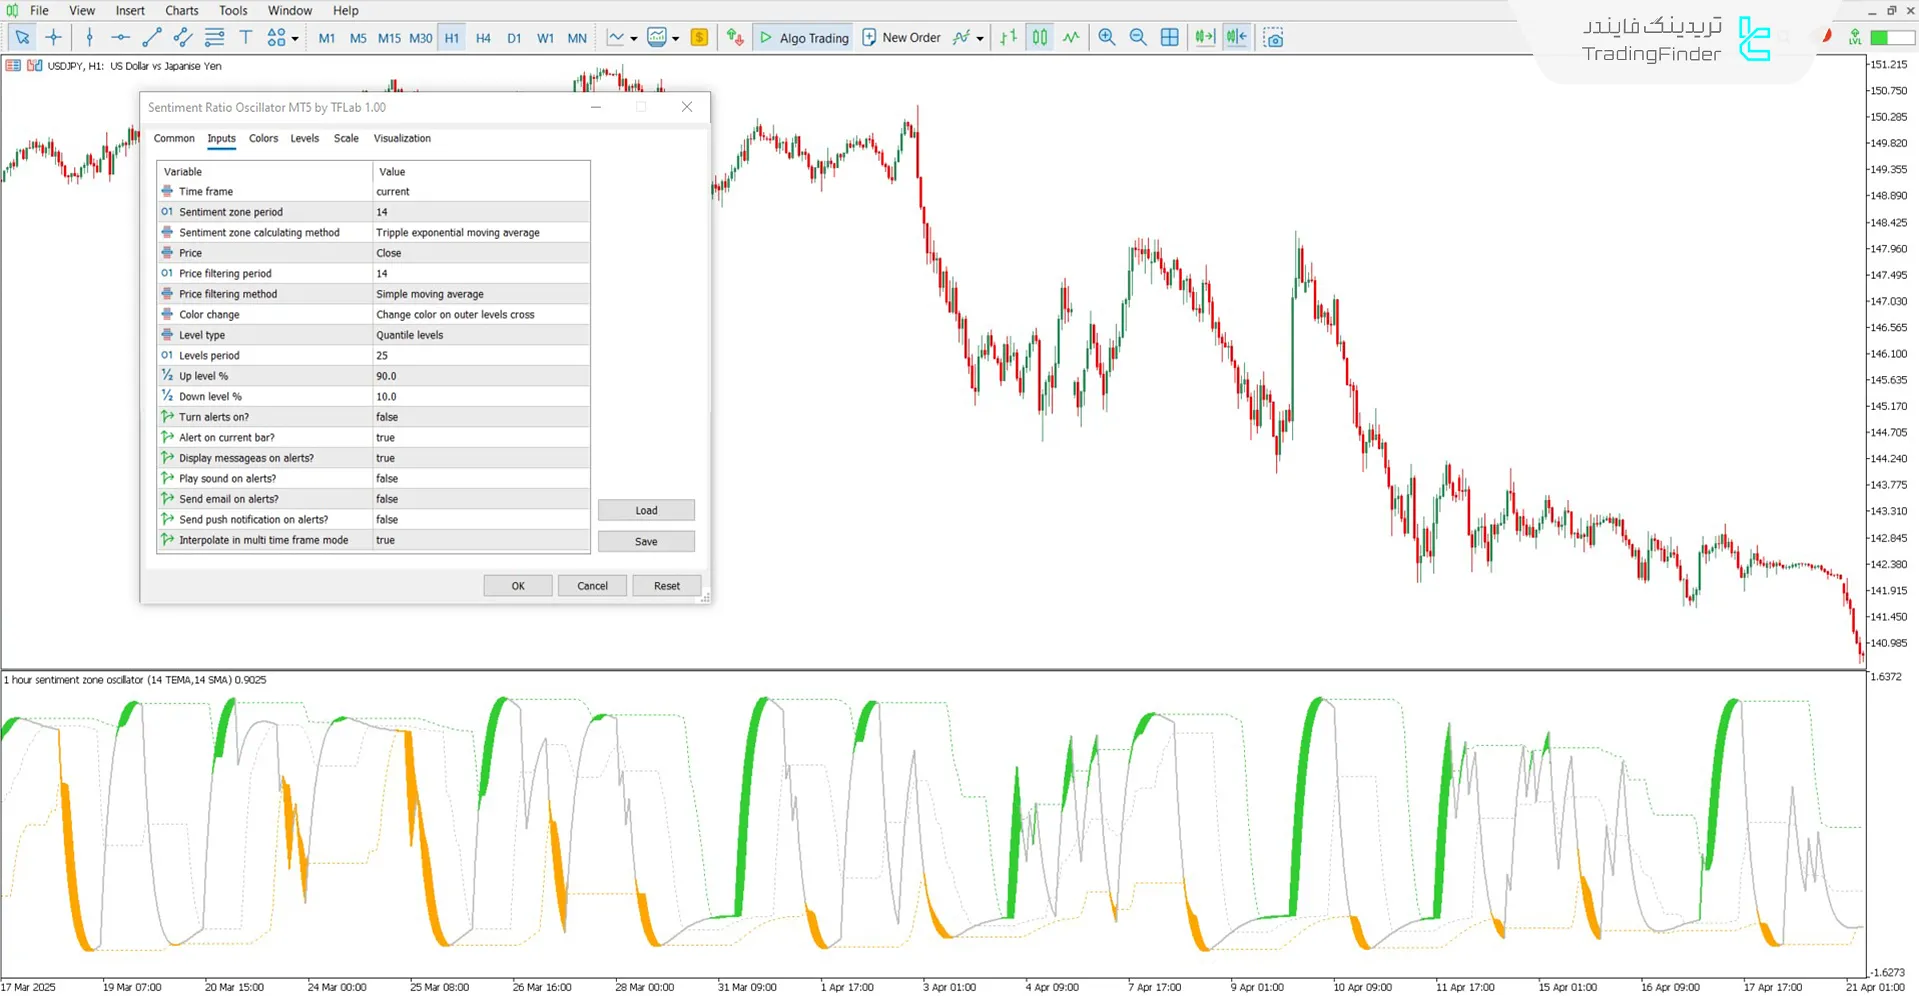The height and width of the screenshot is (996, 1919).
Task: Select the text label tool
Action: click(246, 38)
